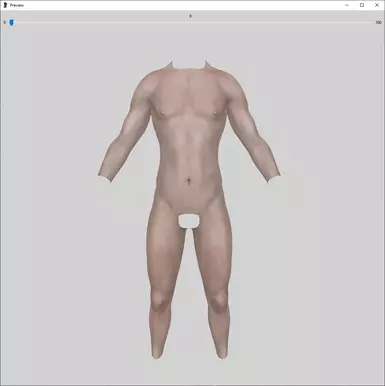Click the current slider value above the track
The image size is (385, 386).
[190, 16]
